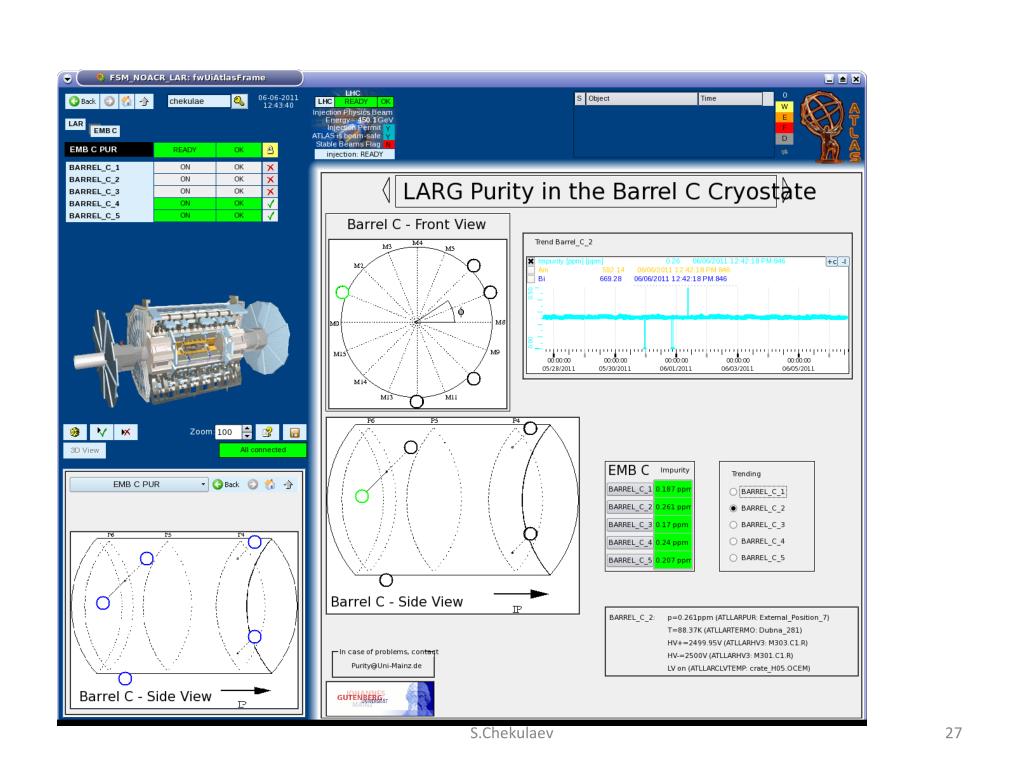
Task: Toggle the Impurity [ppm] trend curve checkbox
Action: coord(531,261)
